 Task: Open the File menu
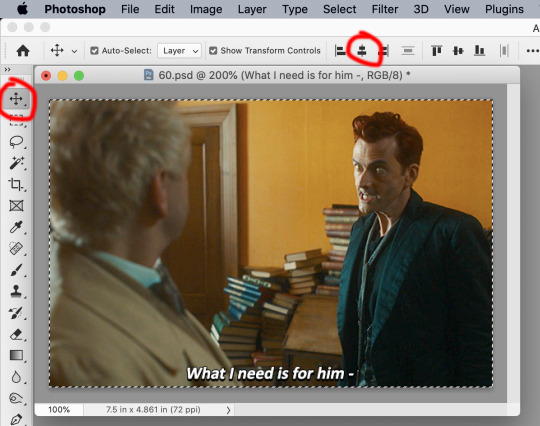[x=130, y=9]
